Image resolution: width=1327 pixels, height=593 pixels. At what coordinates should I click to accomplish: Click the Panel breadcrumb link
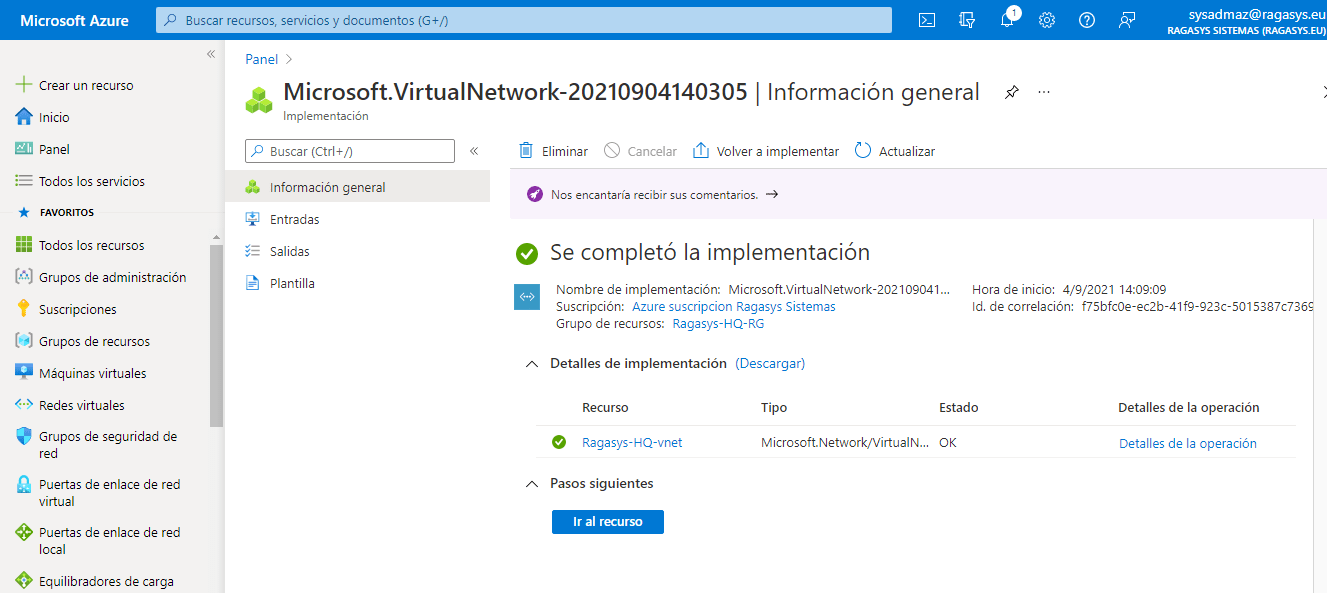tap(262, 59)
